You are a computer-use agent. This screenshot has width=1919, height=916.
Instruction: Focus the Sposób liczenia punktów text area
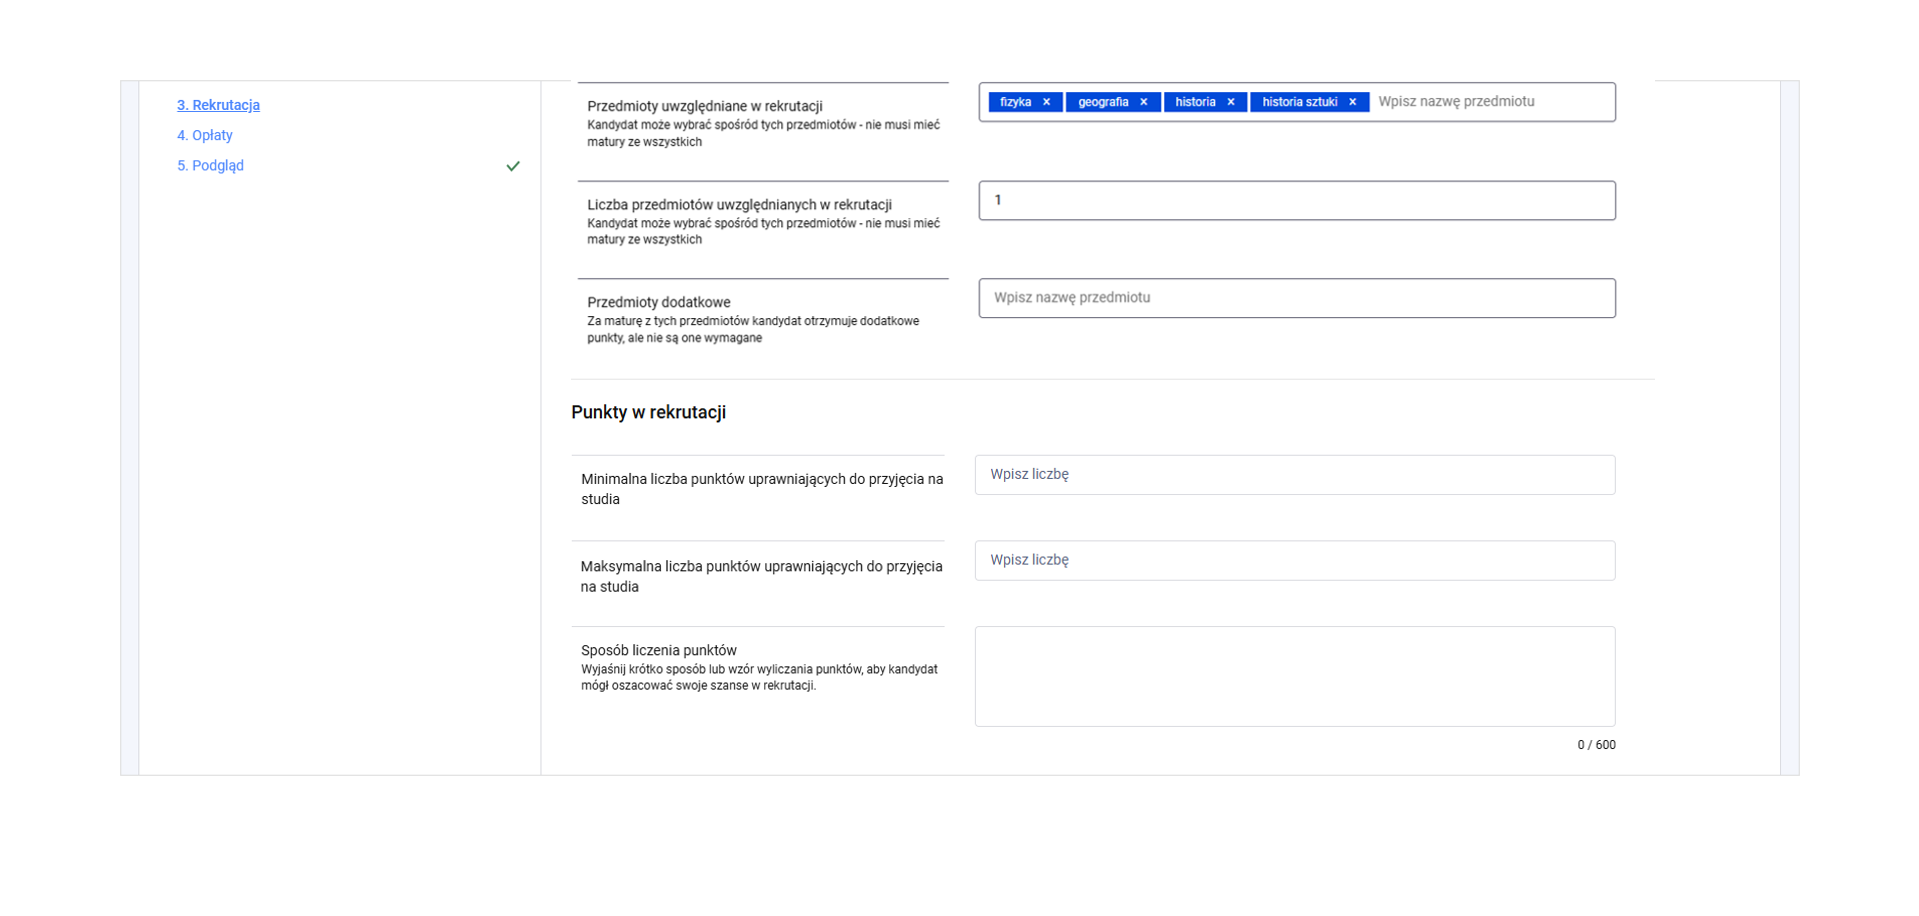[x=1294, y=676]
